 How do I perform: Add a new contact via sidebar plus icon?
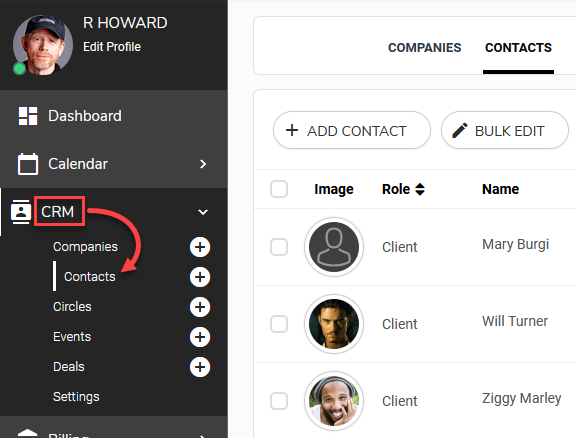coord(200,277)
